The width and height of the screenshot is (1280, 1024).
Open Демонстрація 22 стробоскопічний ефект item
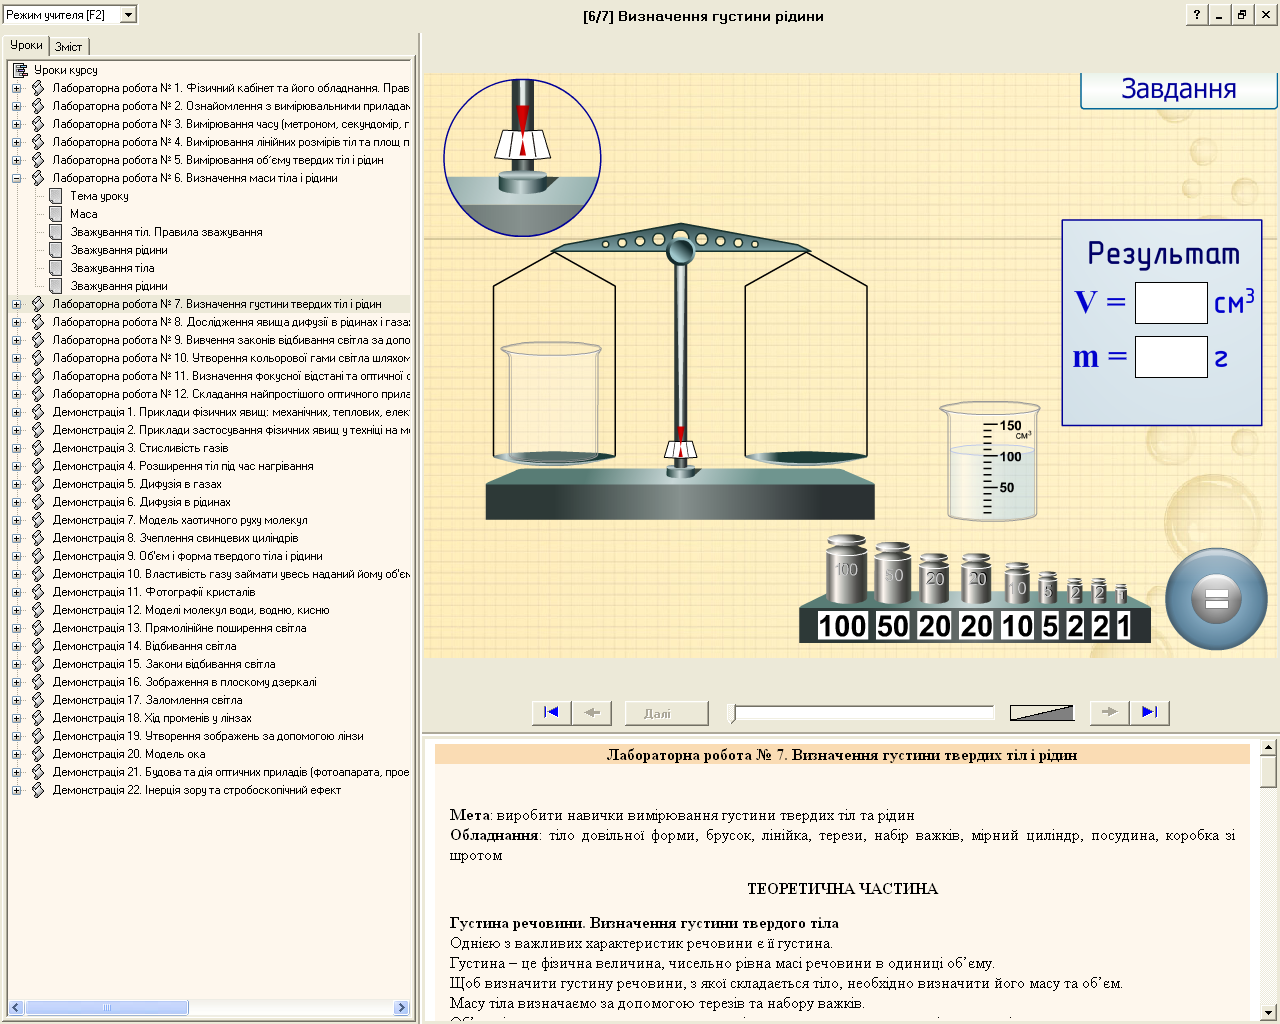(197, 790)
